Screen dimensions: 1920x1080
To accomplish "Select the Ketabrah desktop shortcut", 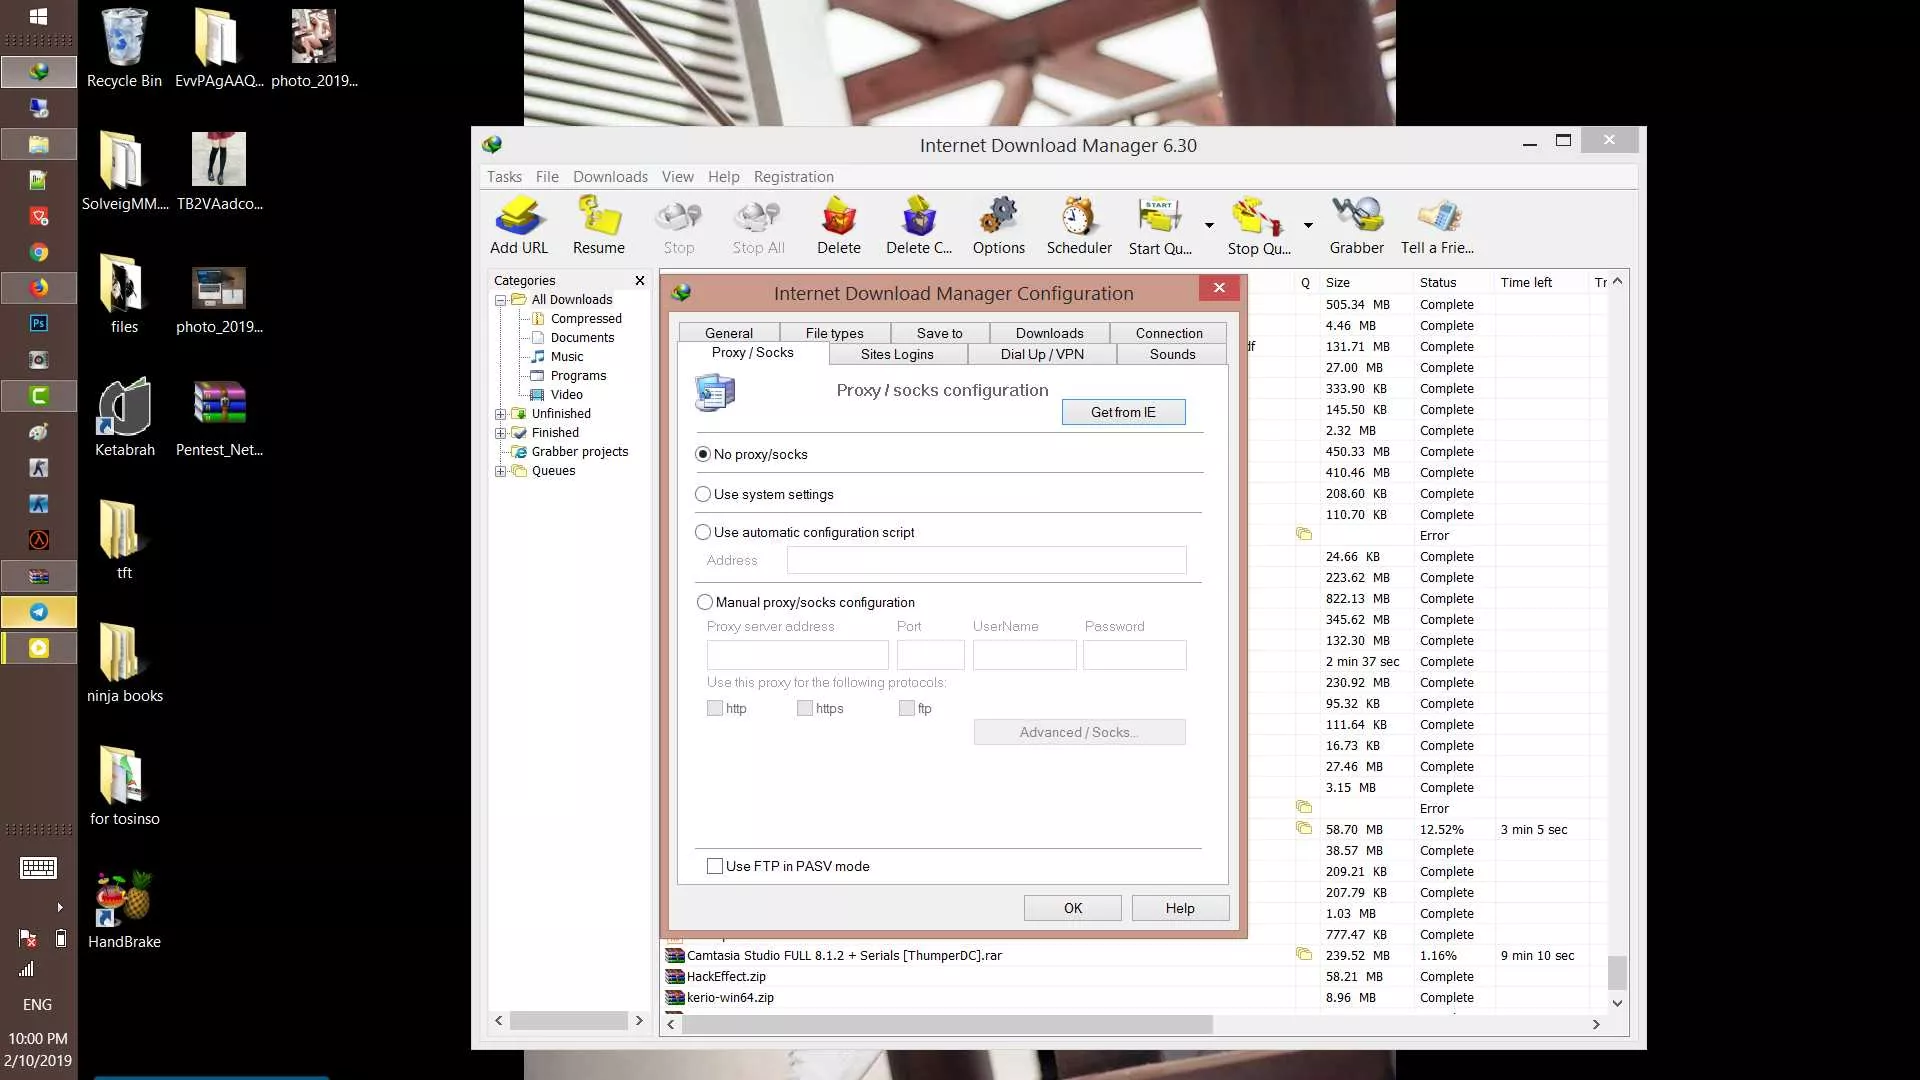I will point(124,417).
